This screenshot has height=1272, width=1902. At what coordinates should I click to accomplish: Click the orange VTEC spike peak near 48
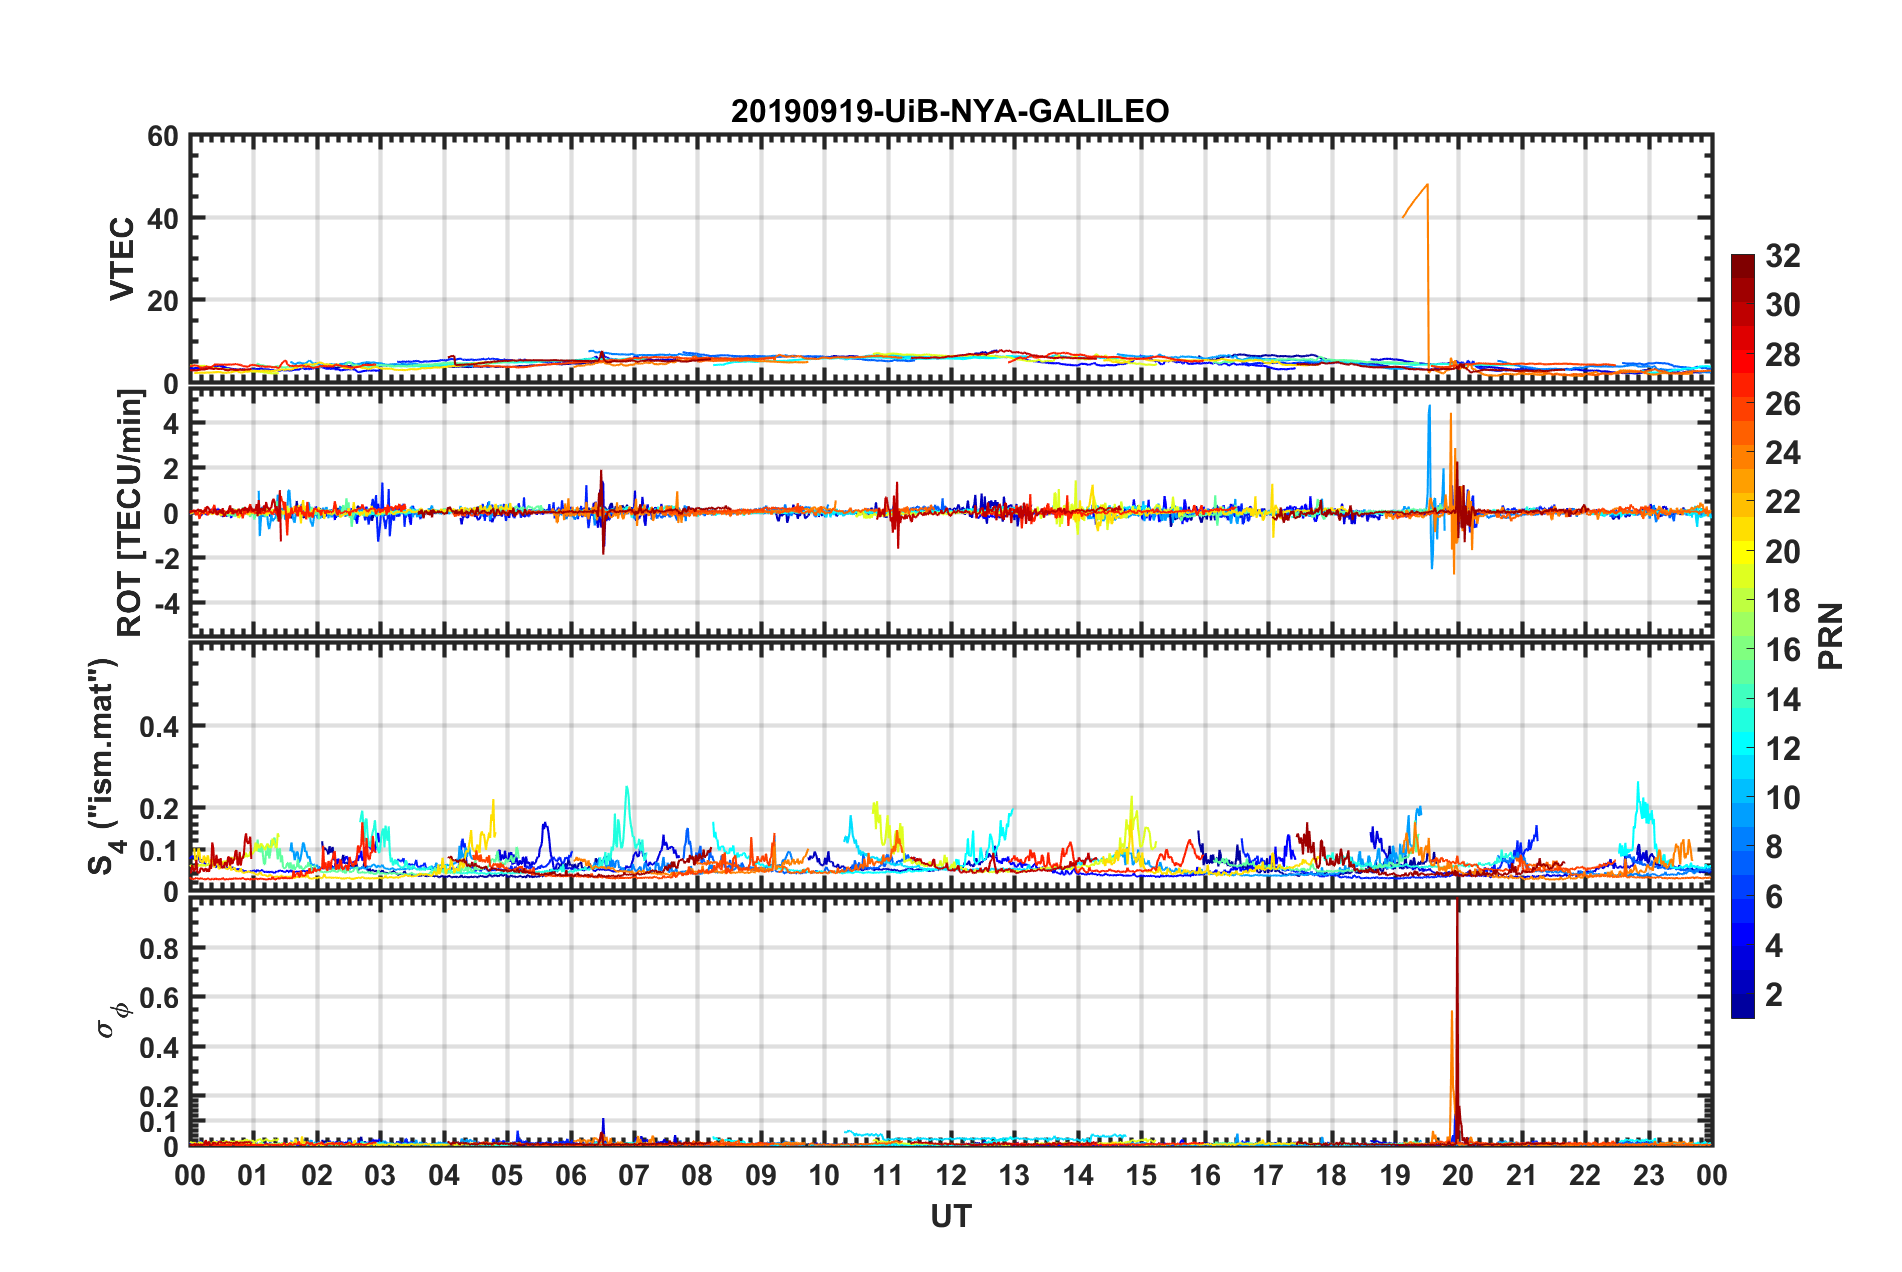point(1427,185)
